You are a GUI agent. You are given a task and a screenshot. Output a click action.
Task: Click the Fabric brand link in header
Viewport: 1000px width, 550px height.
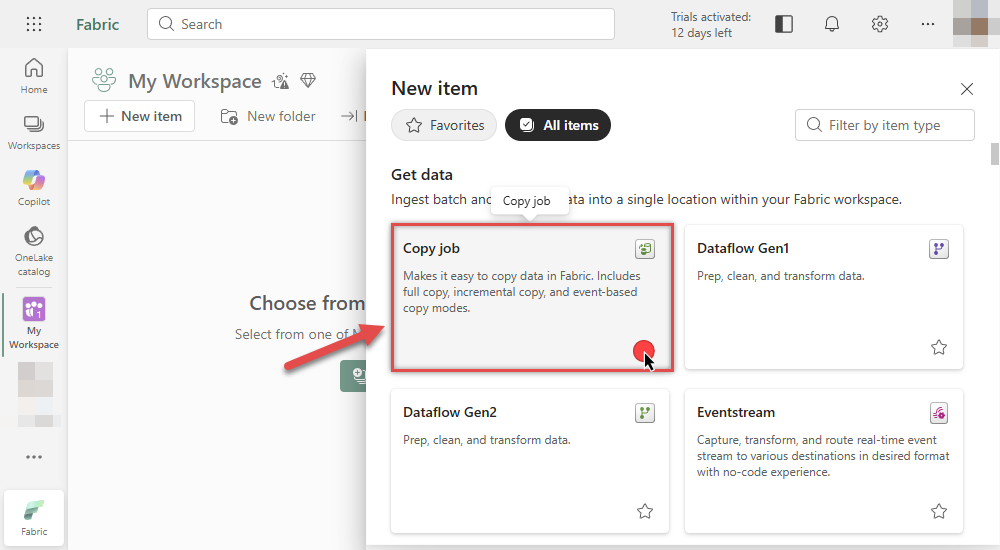98,24
